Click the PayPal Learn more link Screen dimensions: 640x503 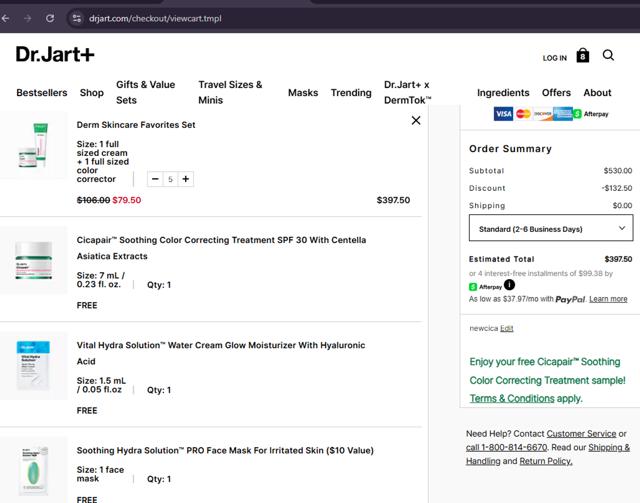click(x=608, y=299)
